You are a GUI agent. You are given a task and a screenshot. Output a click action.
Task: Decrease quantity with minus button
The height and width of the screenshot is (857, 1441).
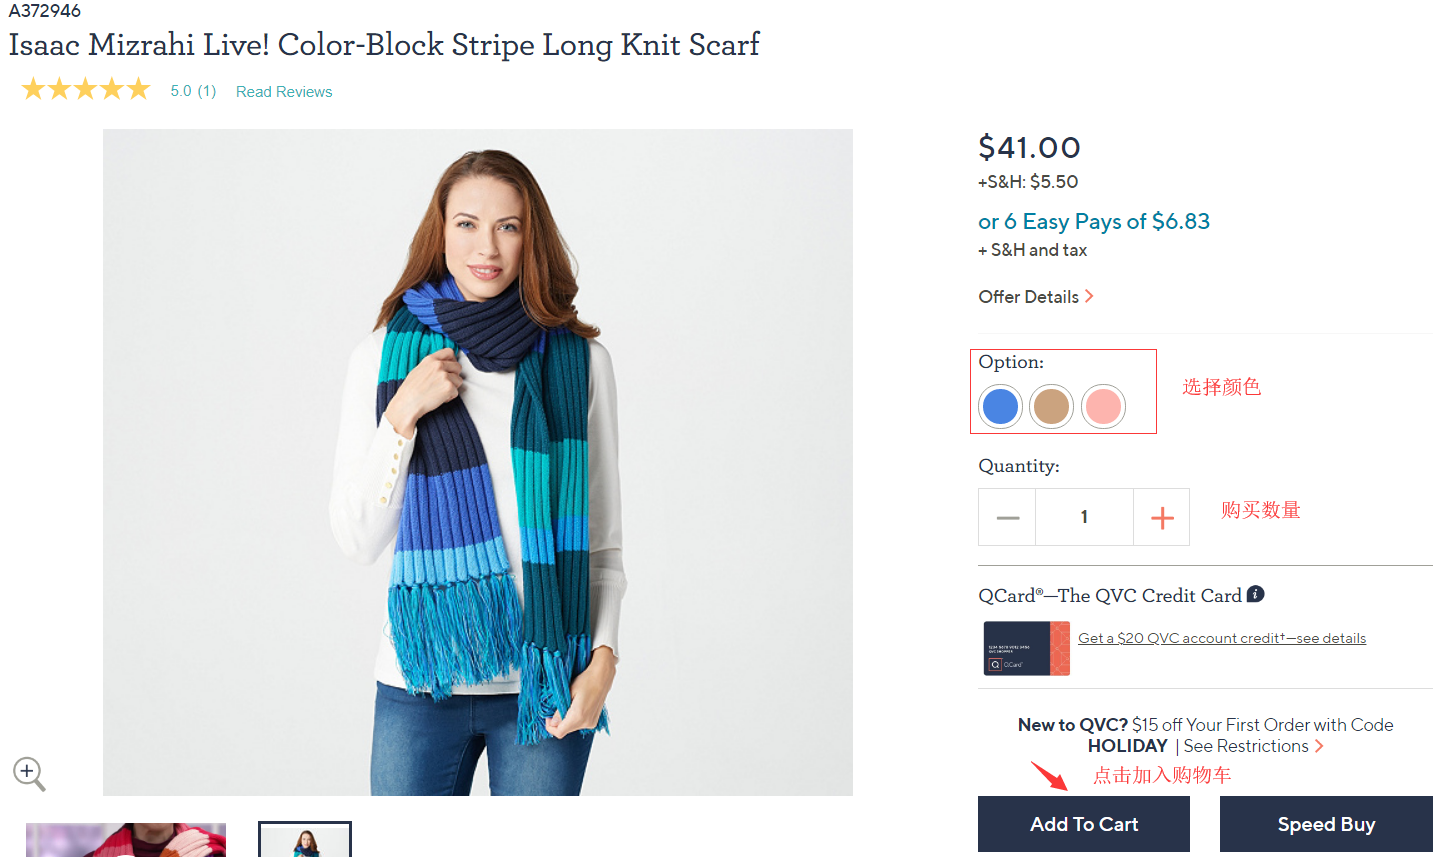click(1007, 517)
